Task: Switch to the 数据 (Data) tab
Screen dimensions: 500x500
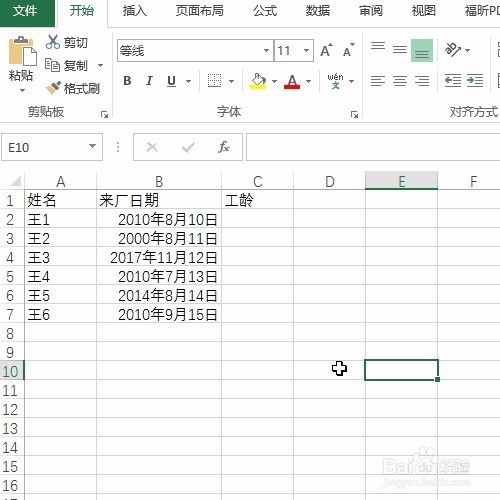Action: [318, 11]
